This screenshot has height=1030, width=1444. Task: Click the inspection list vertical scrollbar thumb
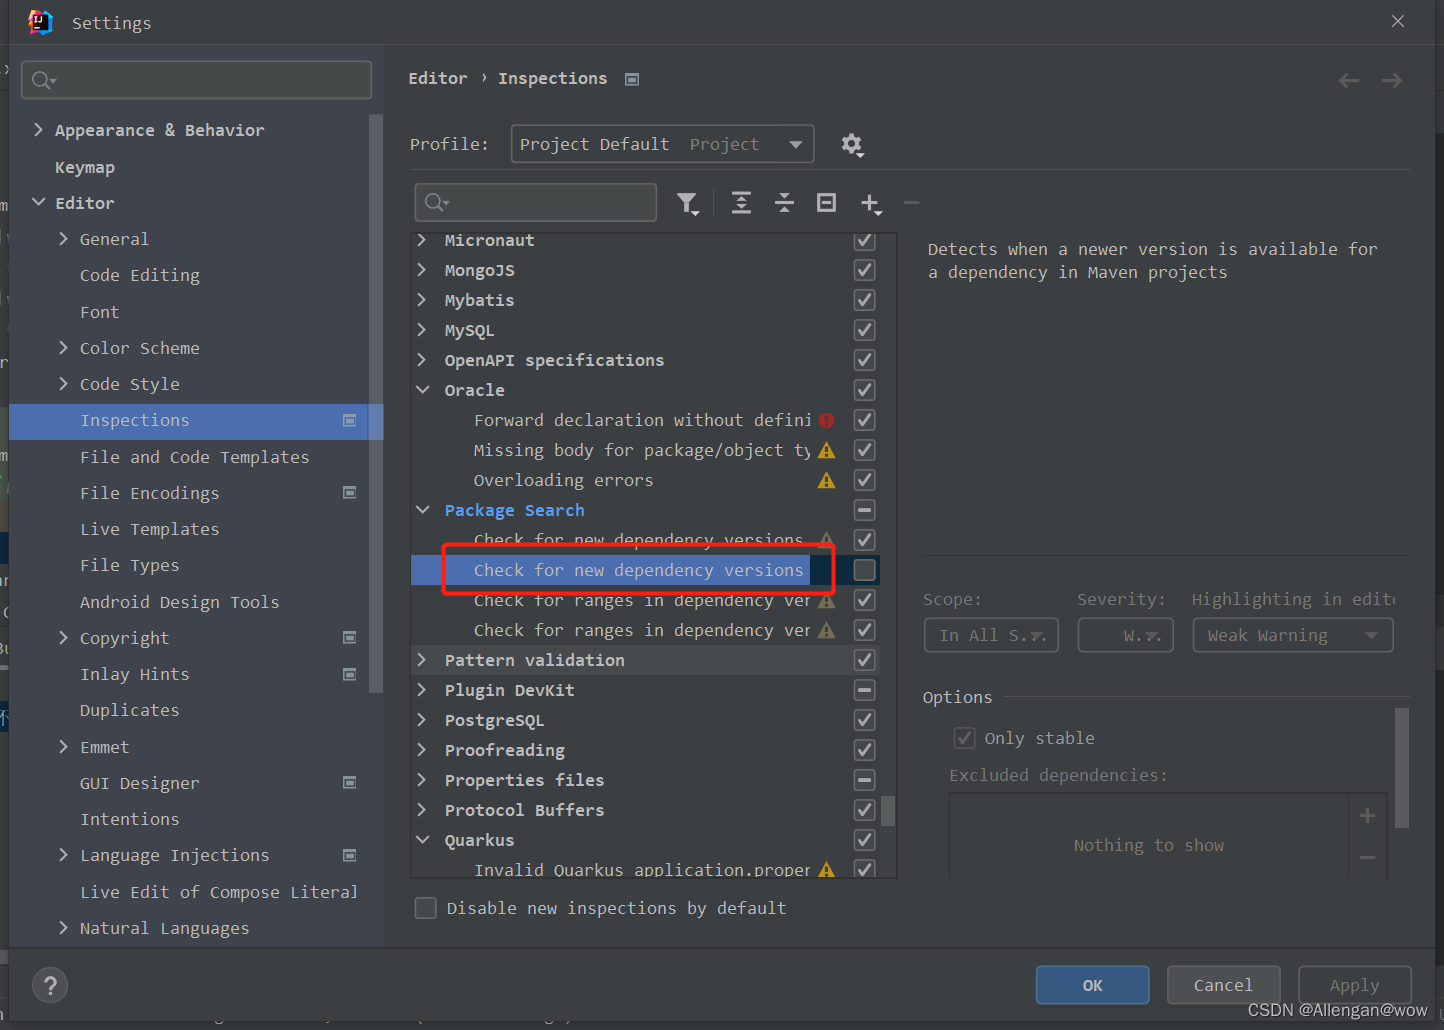888,811
